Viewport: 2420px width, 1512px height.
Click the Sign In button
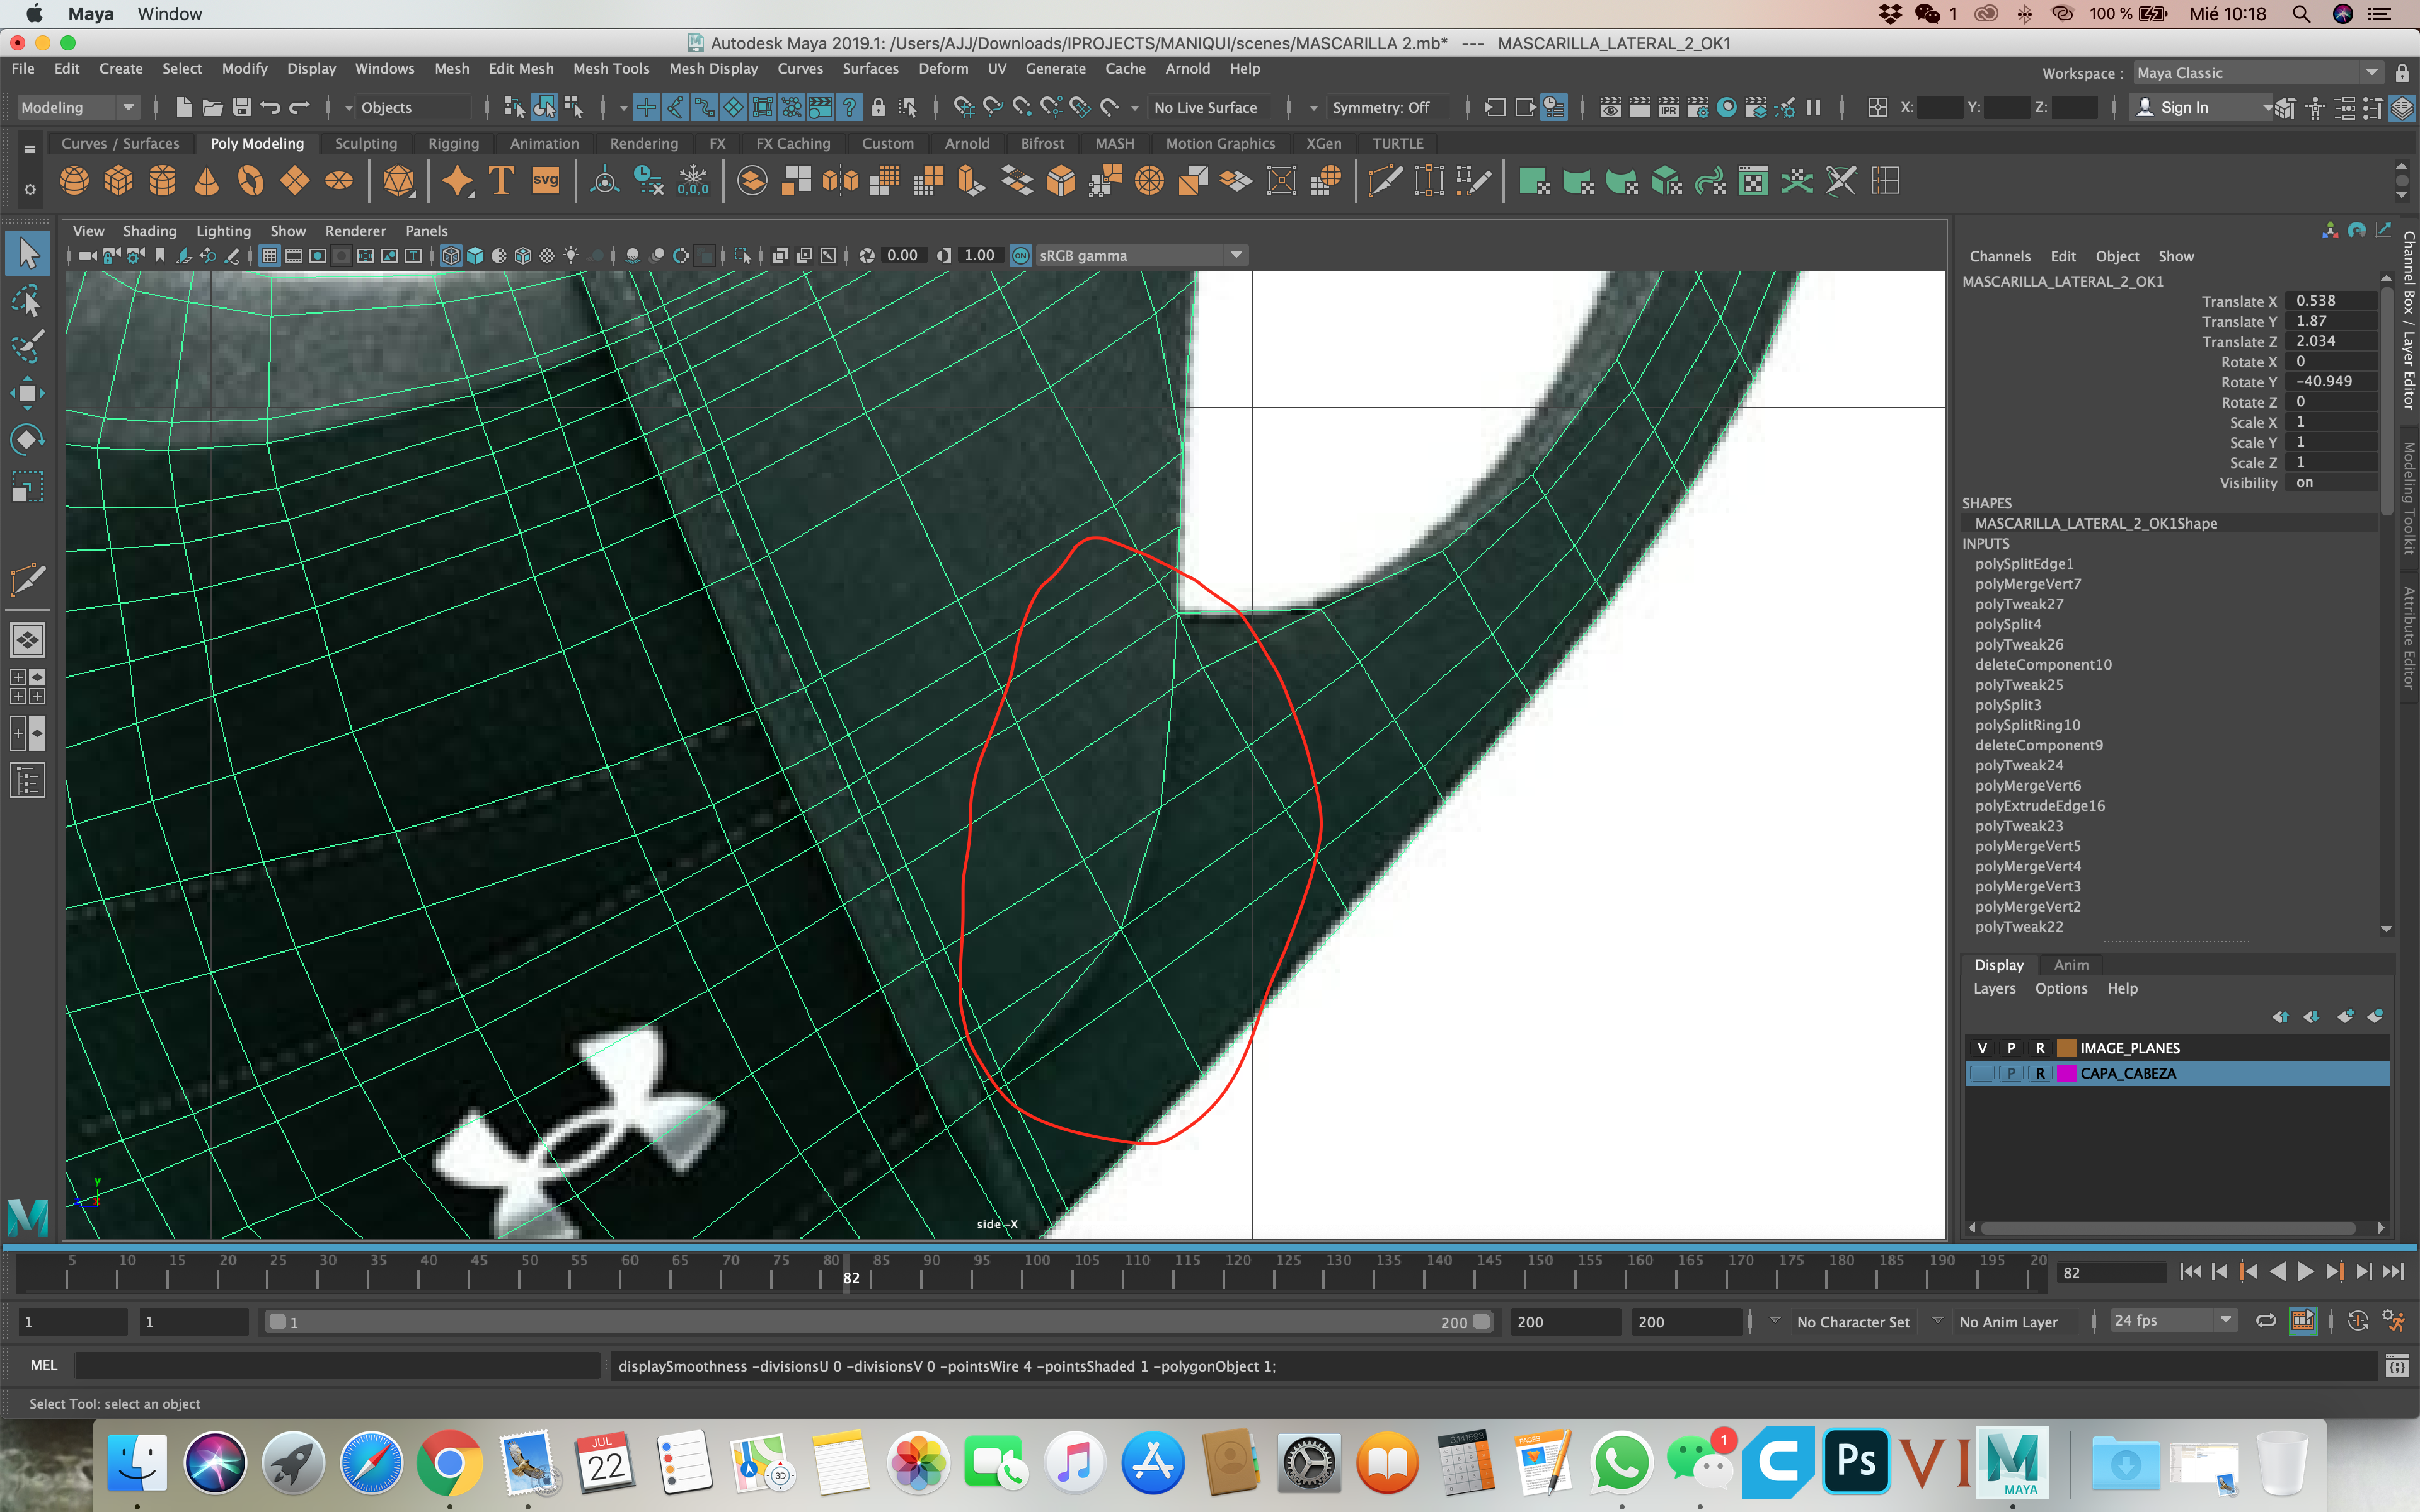[2184, 107]
